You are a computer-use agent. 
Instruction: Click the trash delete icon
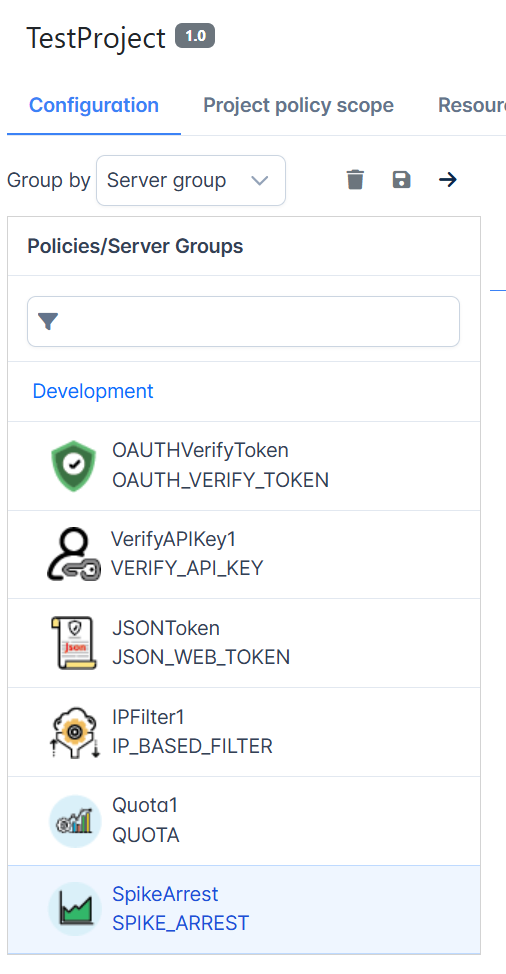click(x=355, y=180)
